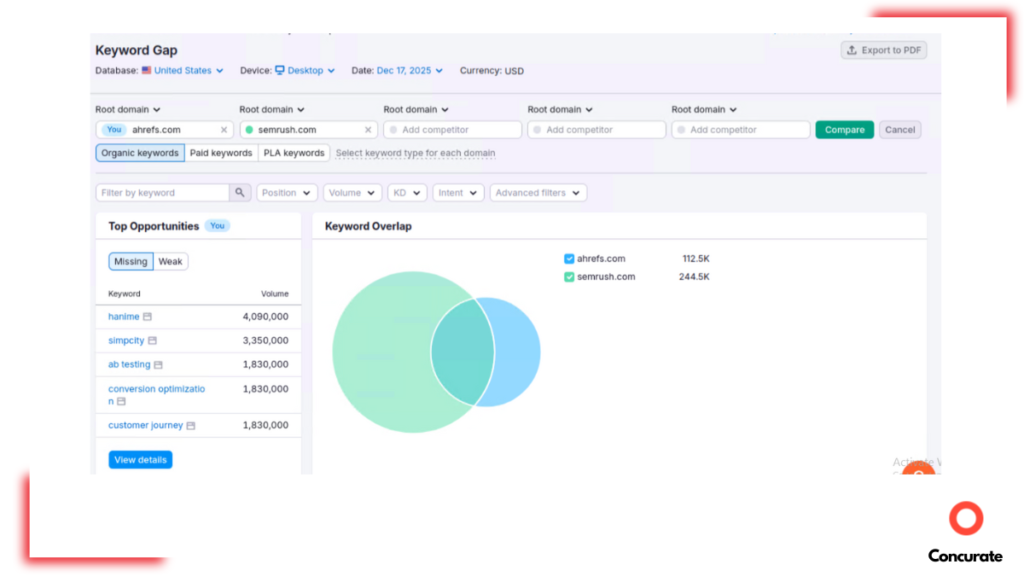Click the View details button
The height and width of the screenshot is (576, 1024).
click(x=140, y=459)
